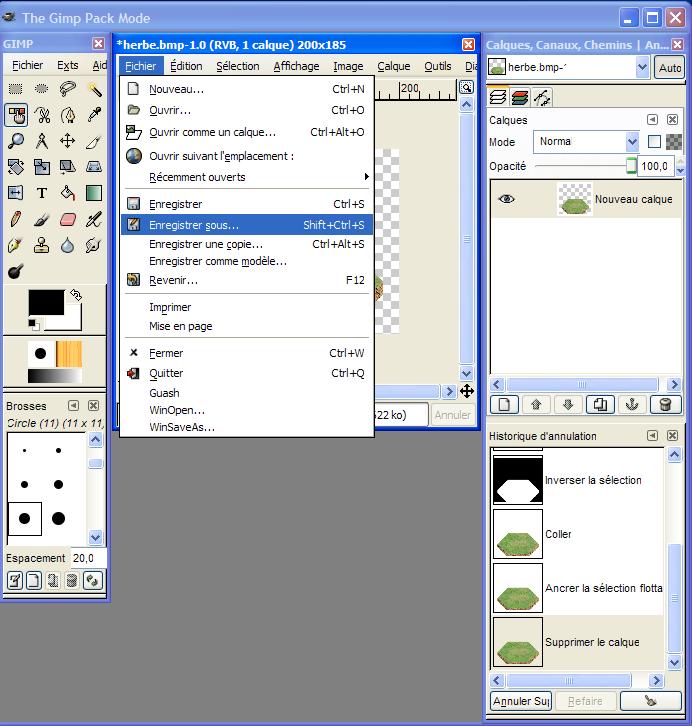692x726 pixels.
Task: Adjust the Opacité slider handle
Action: (x=631, y=166)
